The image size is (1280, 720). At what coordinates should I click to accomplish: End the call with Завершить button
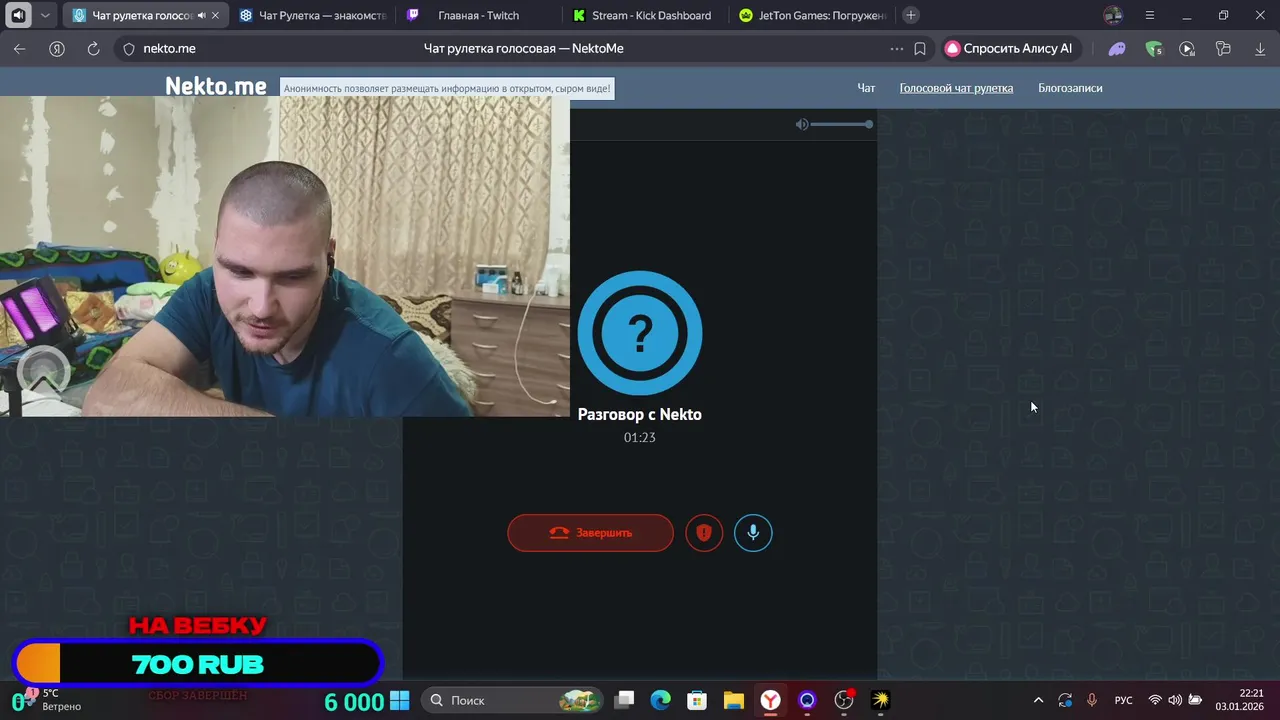coord(590,533)
